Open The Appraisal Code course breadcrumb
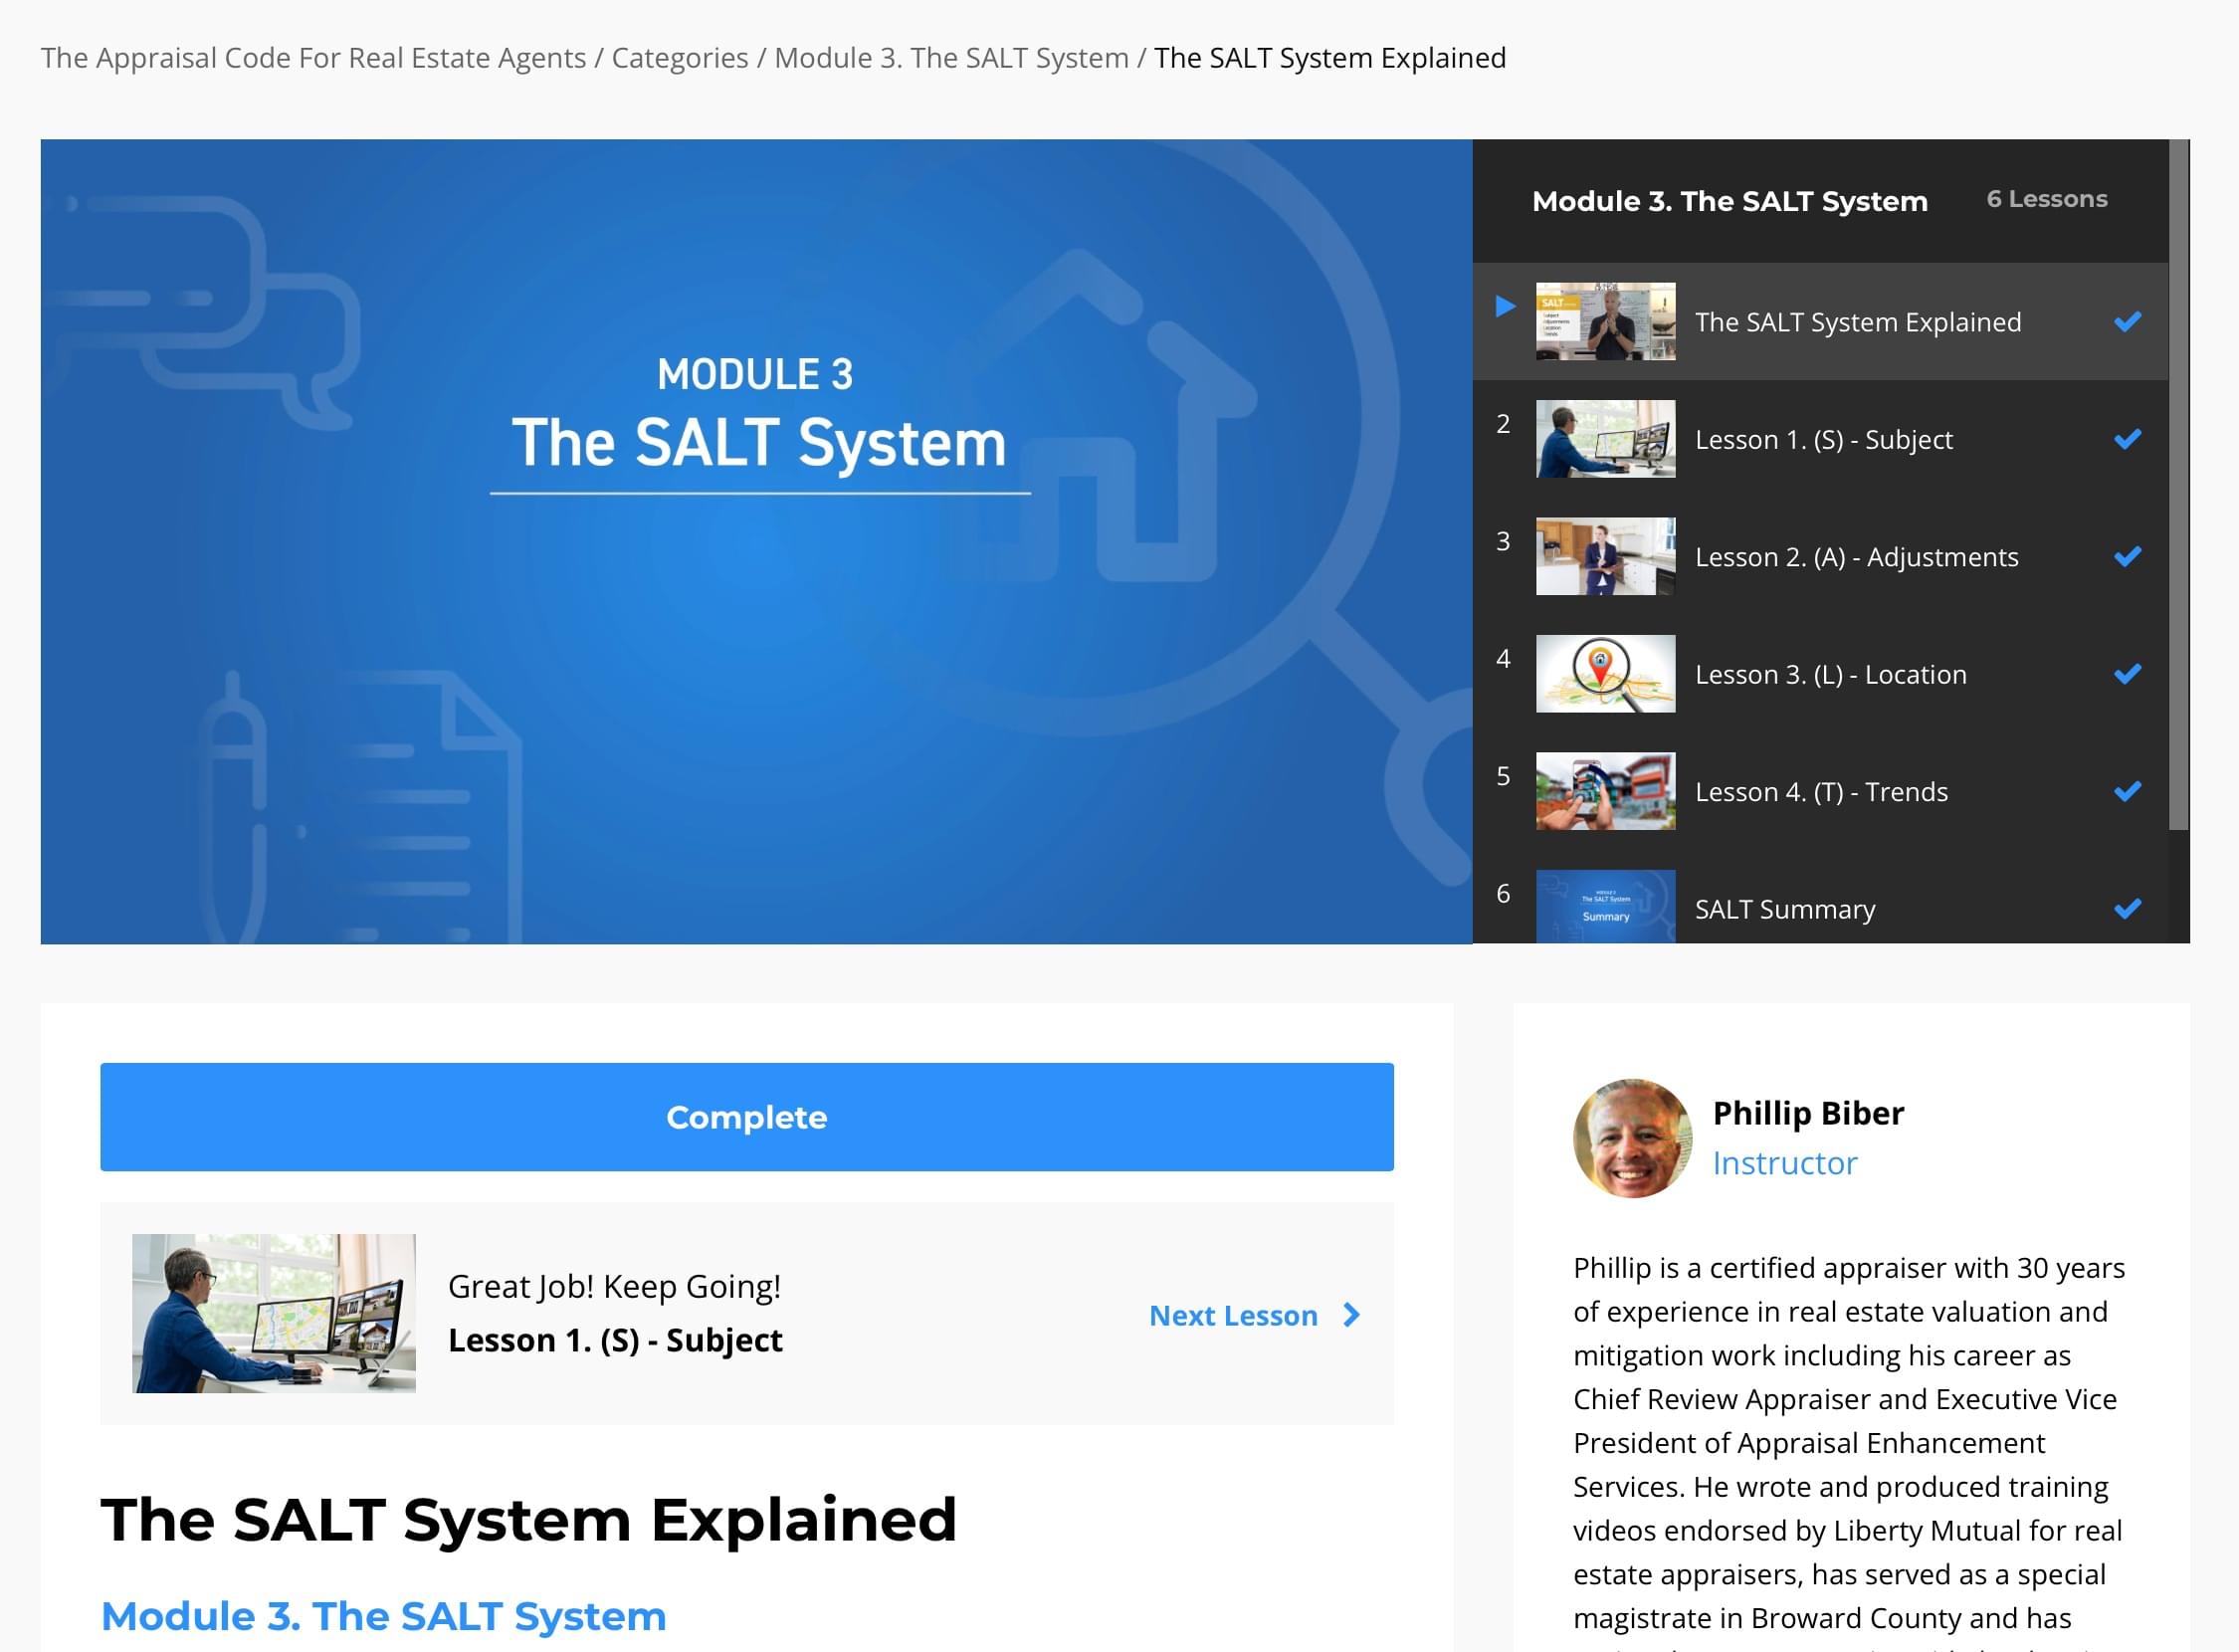 [x=313, y=58]
